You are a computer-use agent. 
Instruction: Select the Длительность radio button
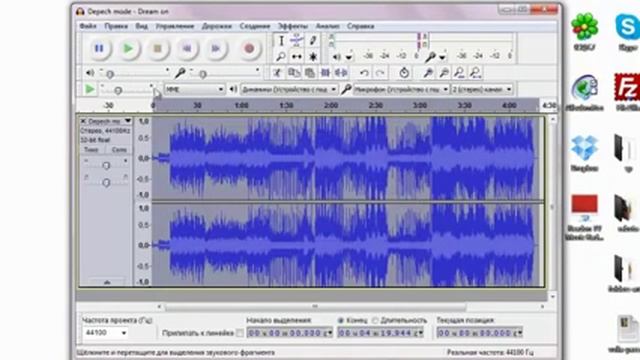[375, 320]
